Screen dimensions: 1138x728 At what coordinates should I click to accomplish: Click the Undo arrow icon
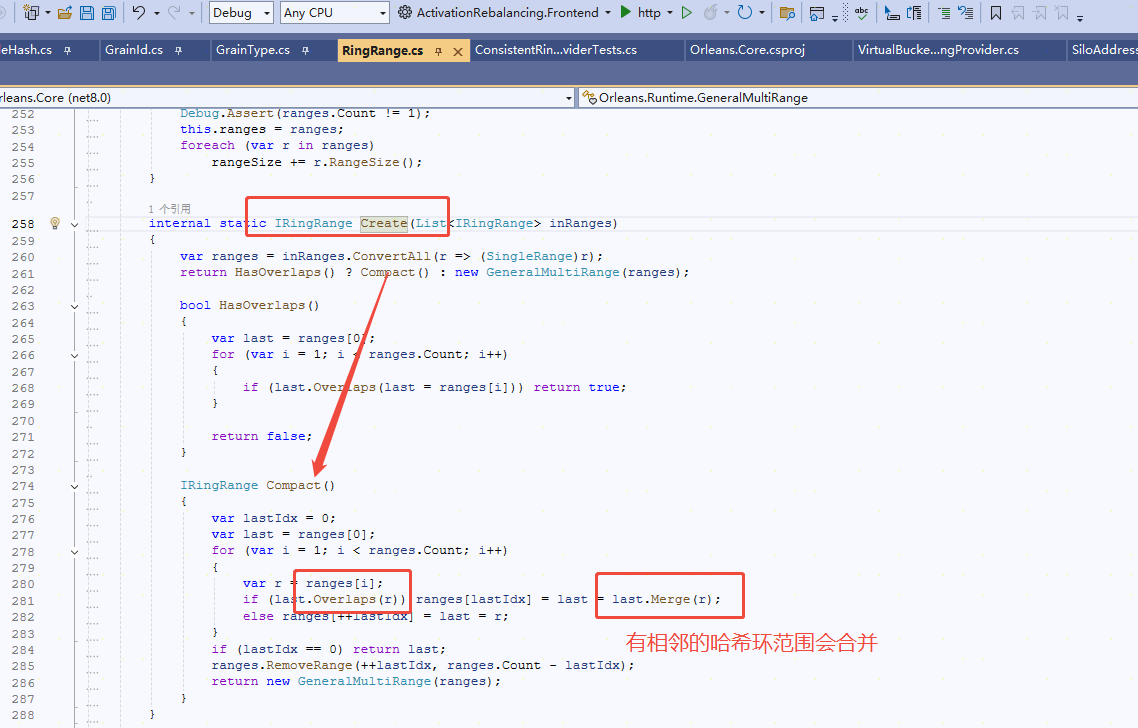139,12
